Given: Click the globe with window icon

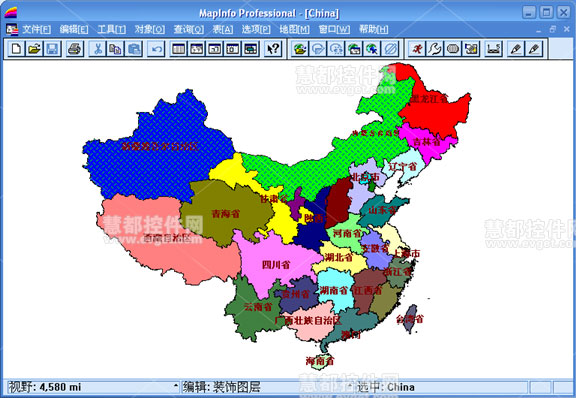Looking at the screenshot, I should pos(354,49).
